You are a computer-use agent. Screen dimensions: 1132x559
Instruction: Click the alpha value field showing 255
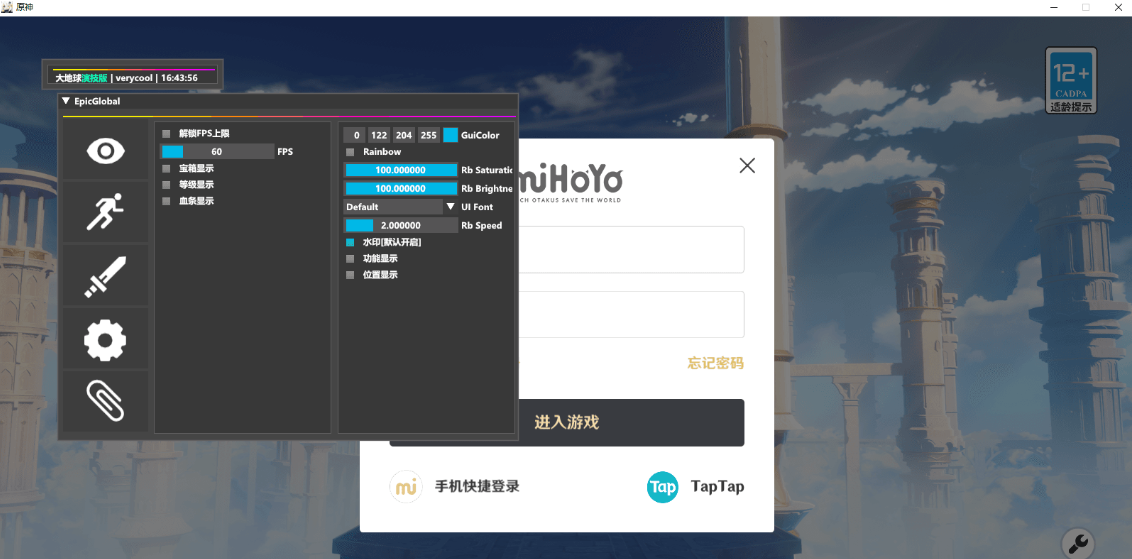click(429, 135)
